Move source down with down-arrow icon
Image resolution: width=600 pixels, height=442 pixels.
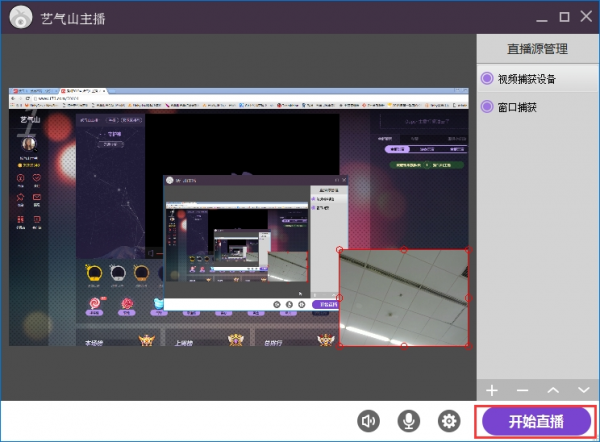[x=584, y=390]
